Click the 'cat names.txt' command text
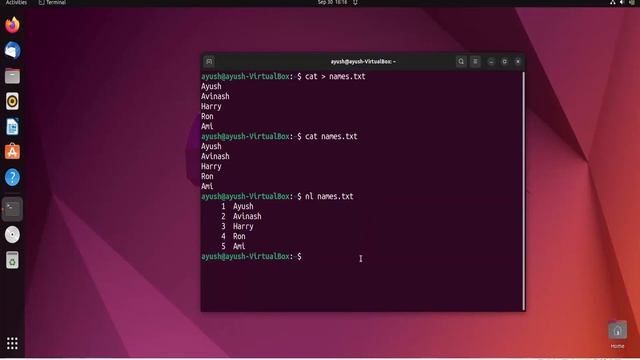Screen dimensions: 640x360 pyautogui.click(x=331, y=136)
